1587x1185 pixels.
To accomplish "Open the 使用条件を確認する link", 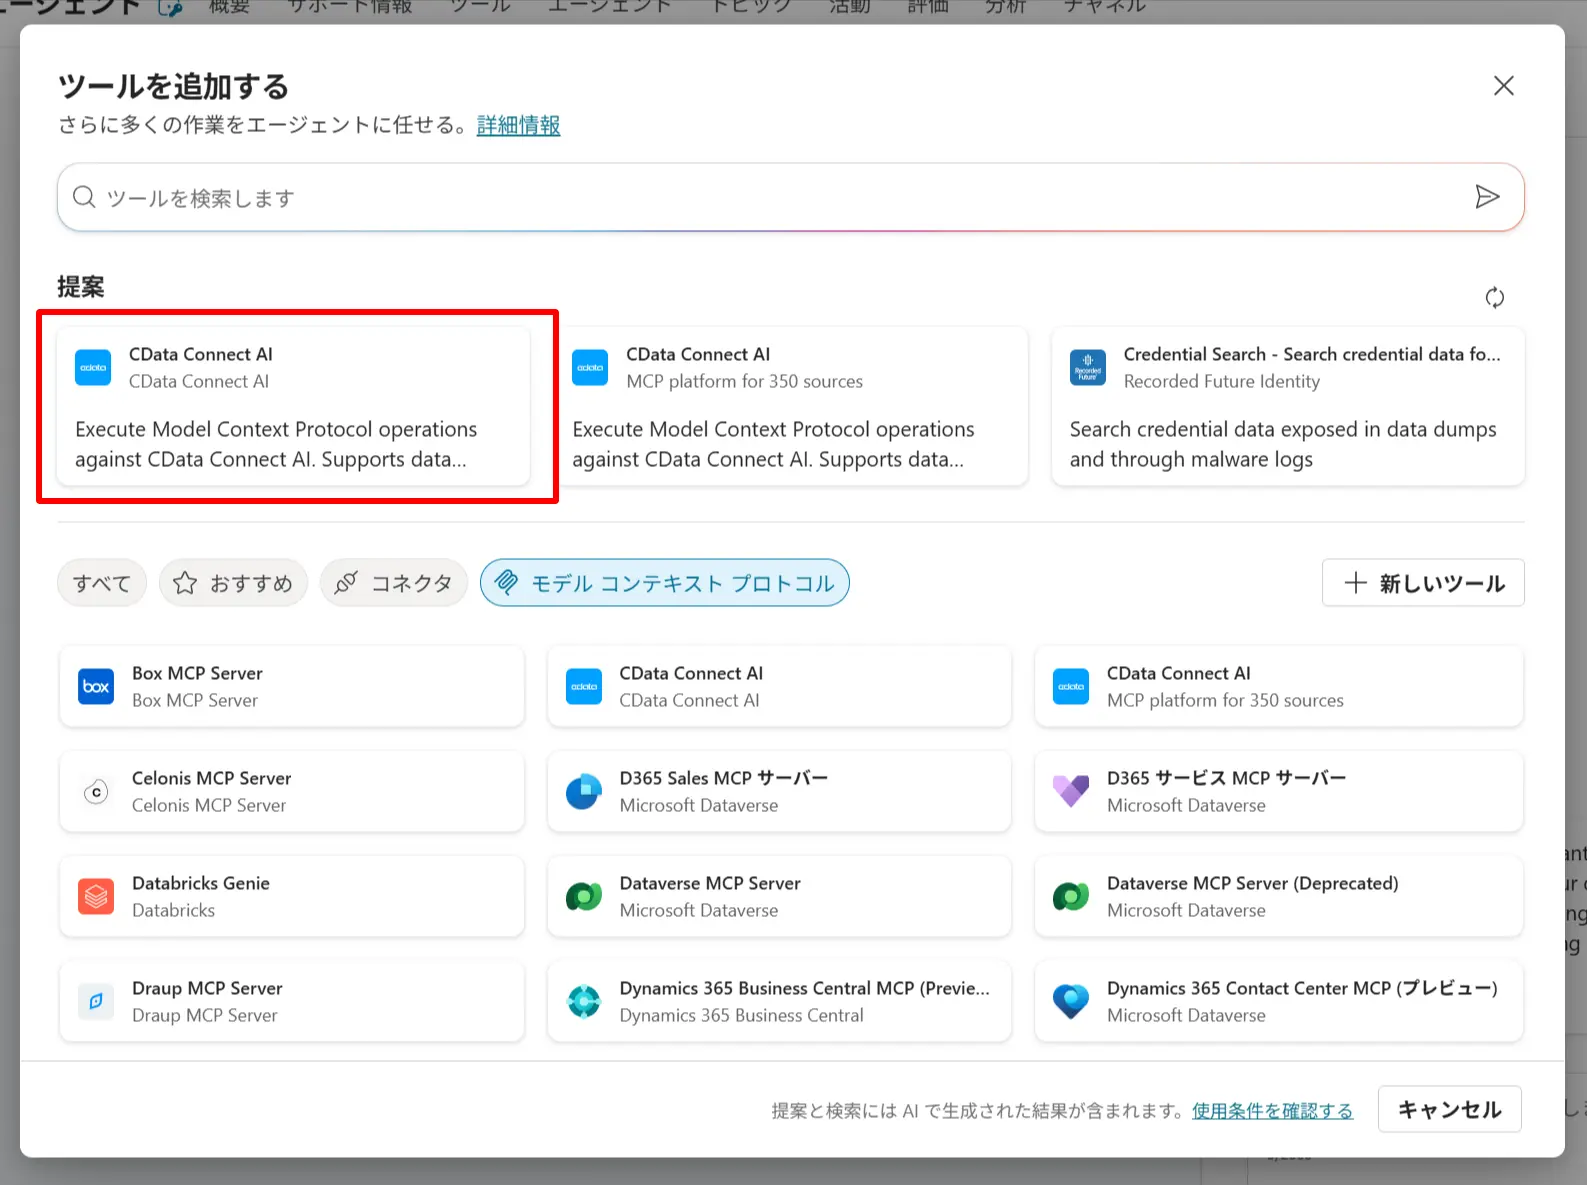I will (1272, 1110).
